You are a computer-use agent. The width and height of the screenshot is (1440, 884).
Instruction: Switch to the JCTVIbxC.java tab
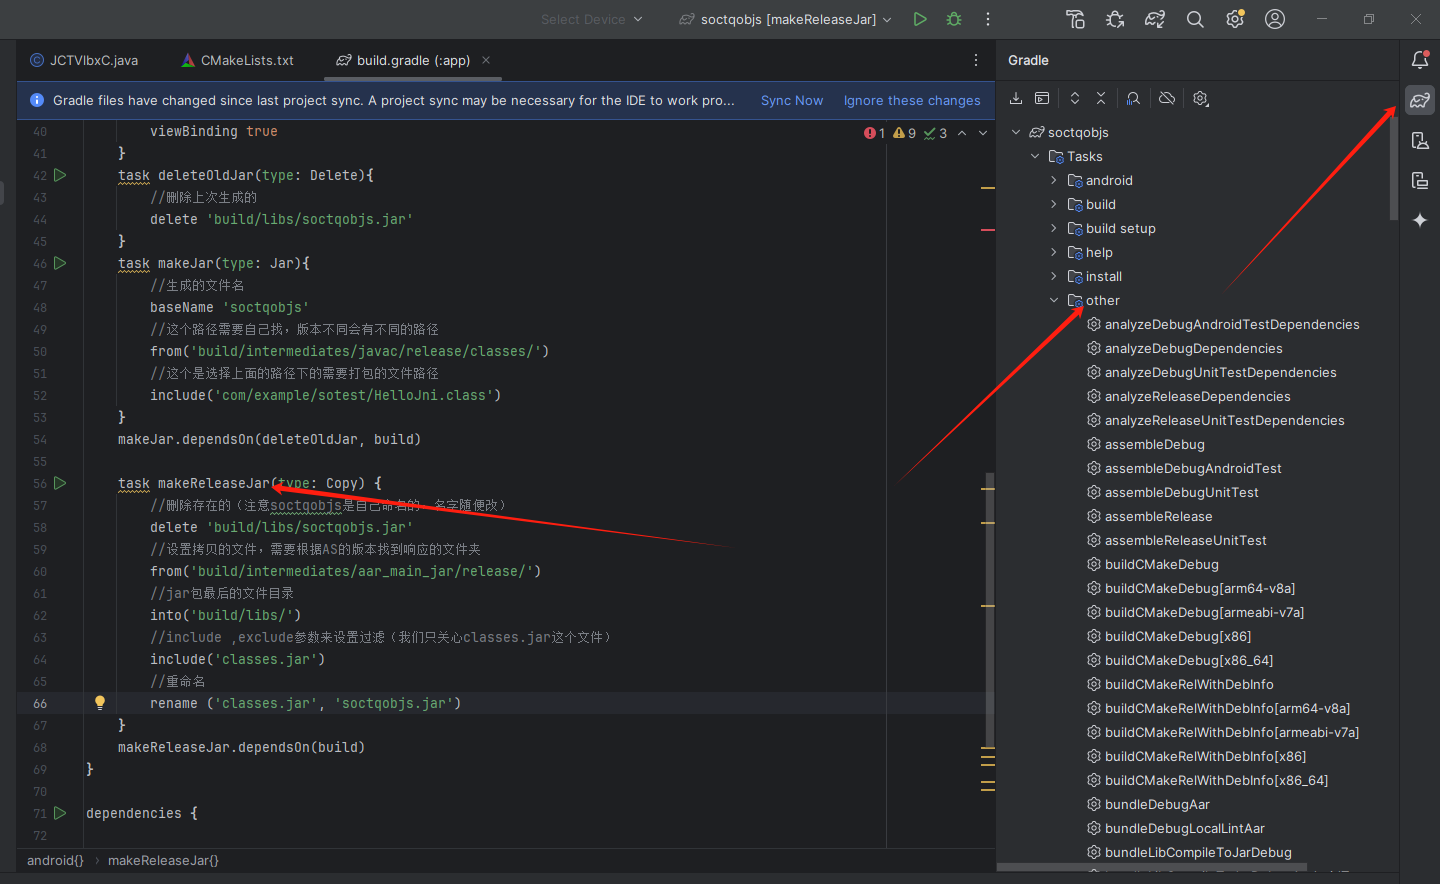tap(84, 60)
